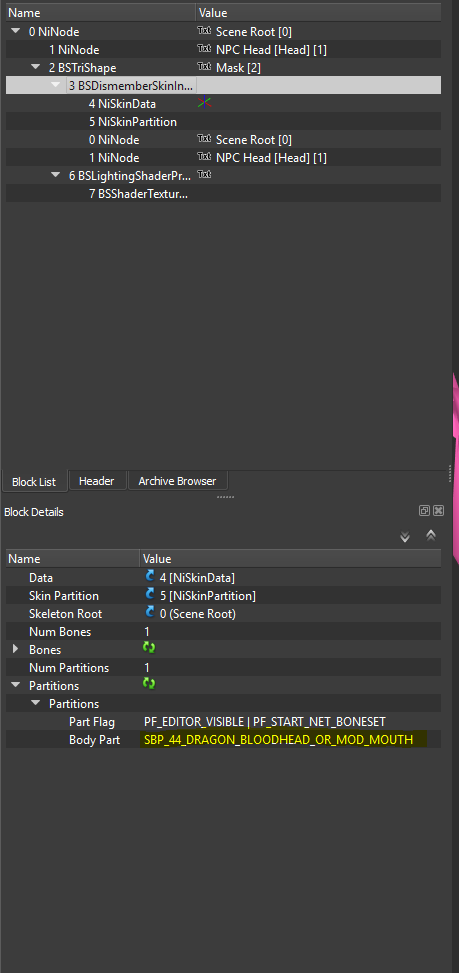The image size is (459, 973).
Task: Click the link icon beside 4 [NiSkinData]
Action: [149, 576]
